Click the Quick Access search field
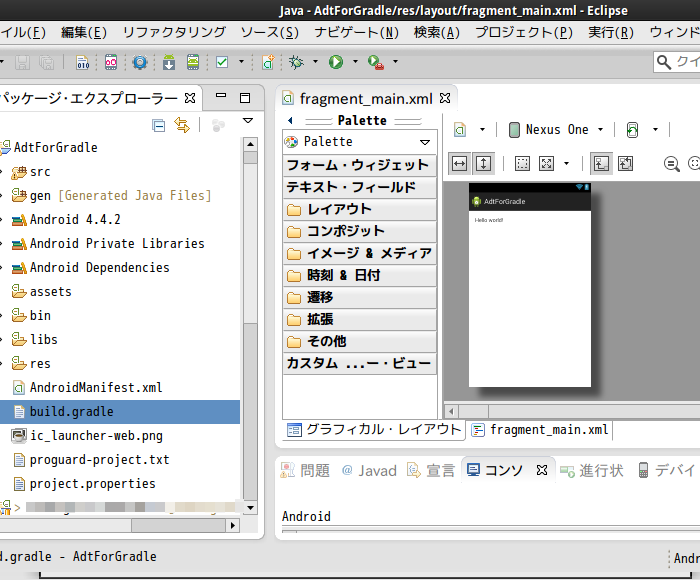Image resolution: width=700 pixels, height=580 pixels. coord(677,62)
